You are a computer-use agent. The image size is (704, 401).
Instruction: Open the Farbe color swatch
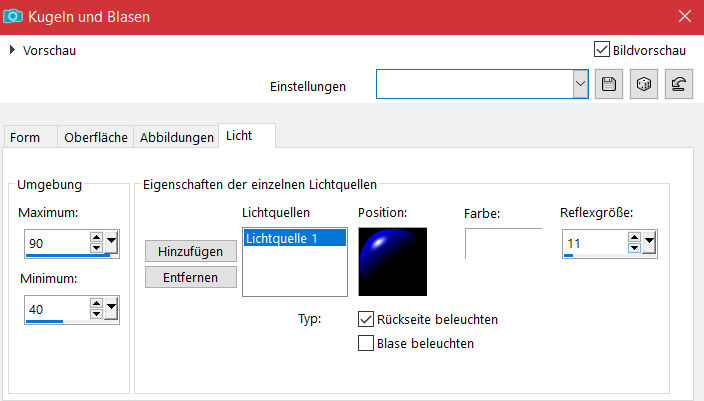[x=503, y=242]
